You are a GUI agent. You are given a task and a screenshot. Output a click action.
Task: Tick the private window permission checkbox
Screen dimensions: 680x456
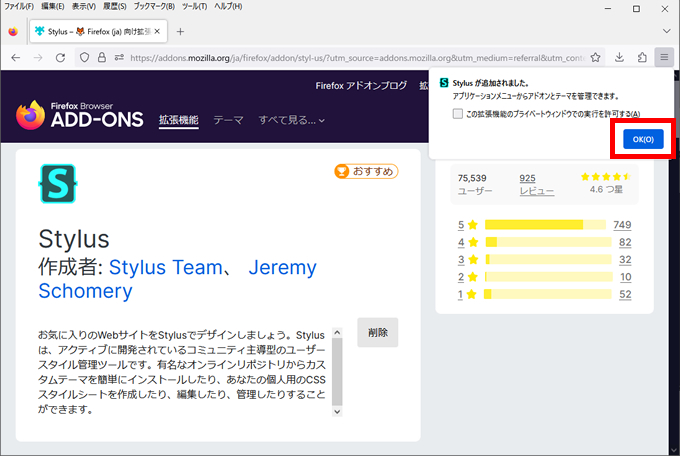tap(458, 114)
